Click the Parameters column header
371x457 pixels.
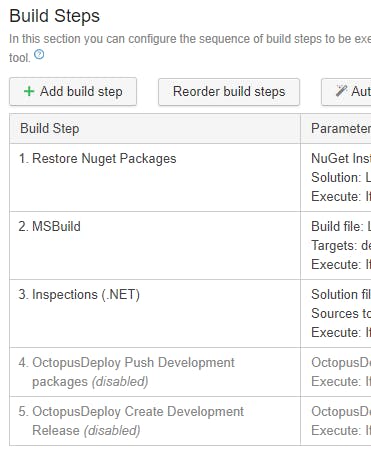(x=341, y=129)
